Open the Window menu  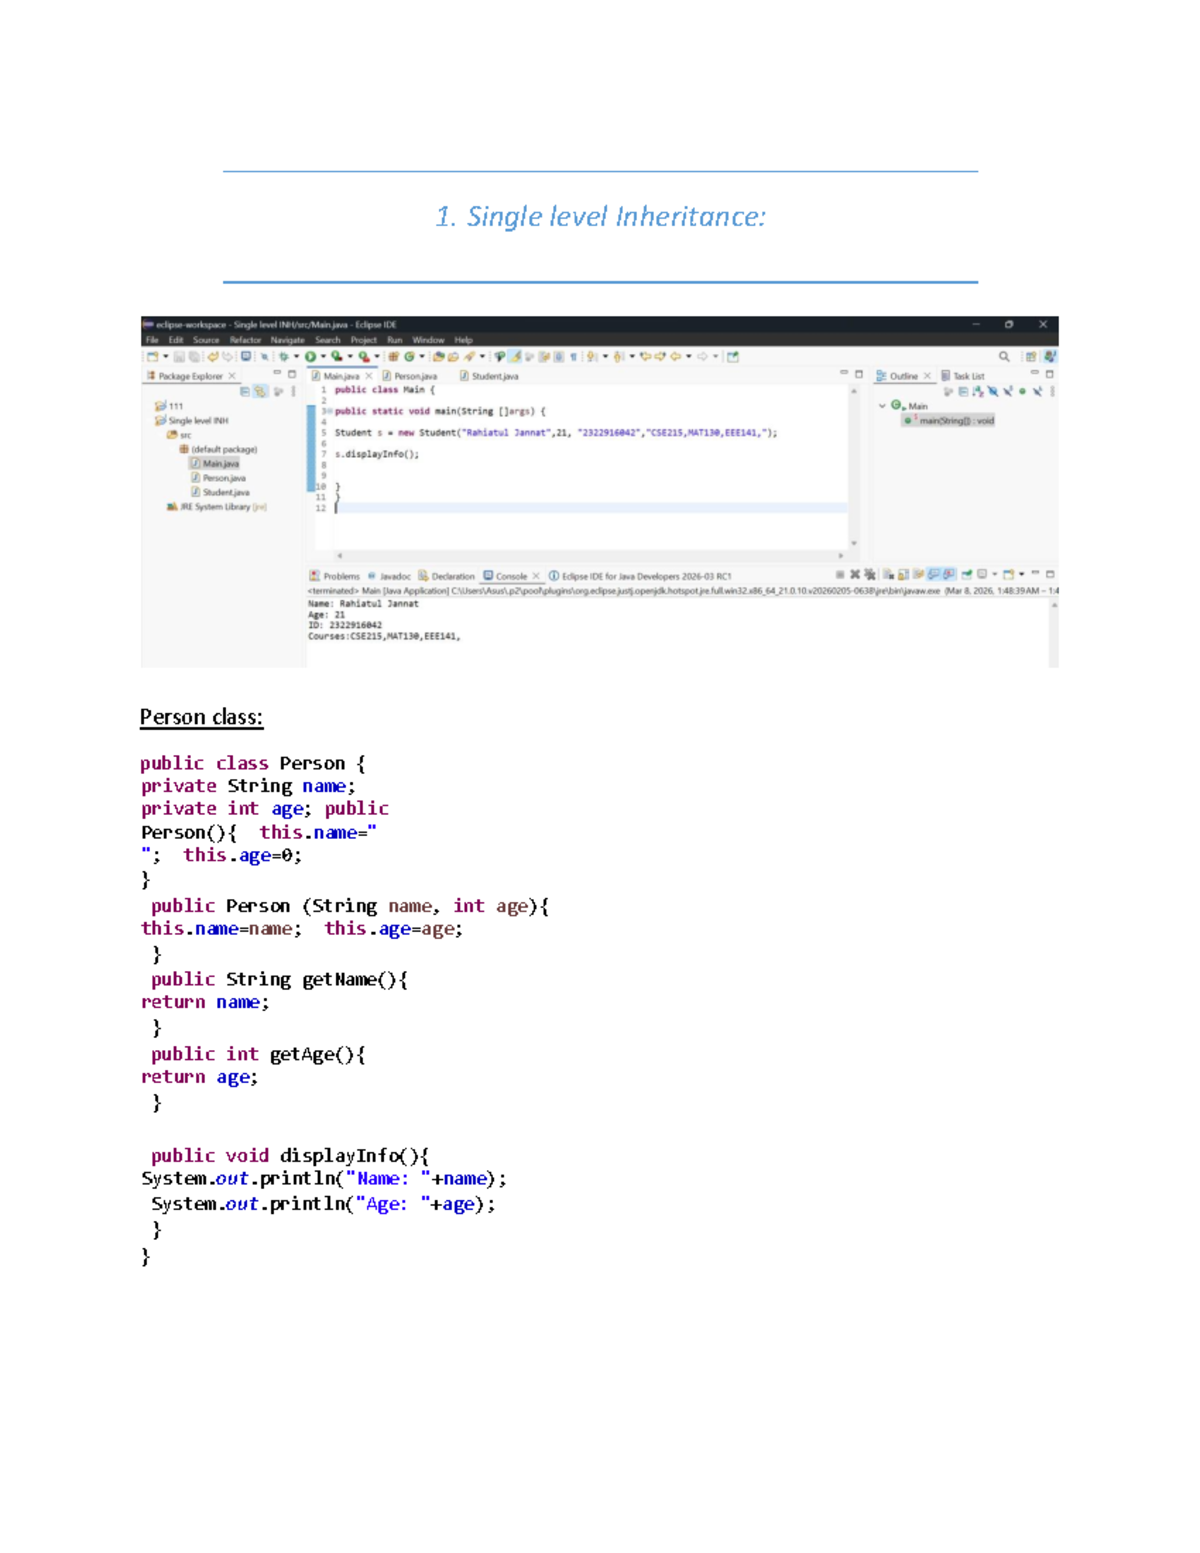[428, 339]
